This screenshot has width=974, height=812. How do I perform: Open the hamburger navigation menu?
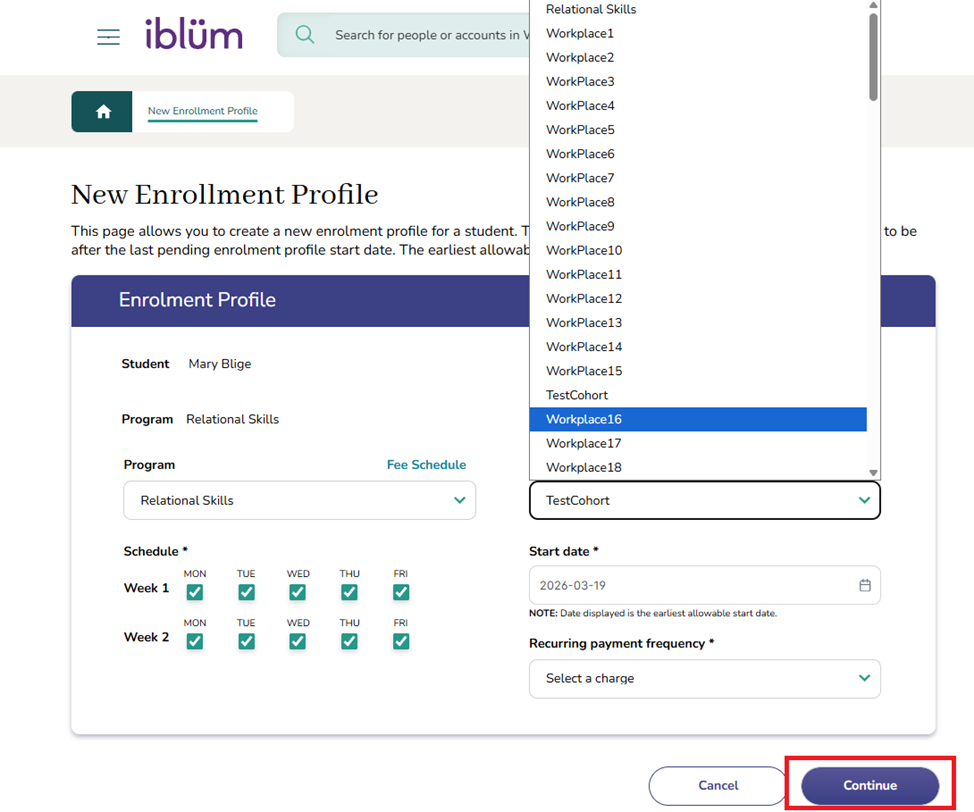click(x=108, y=37)
